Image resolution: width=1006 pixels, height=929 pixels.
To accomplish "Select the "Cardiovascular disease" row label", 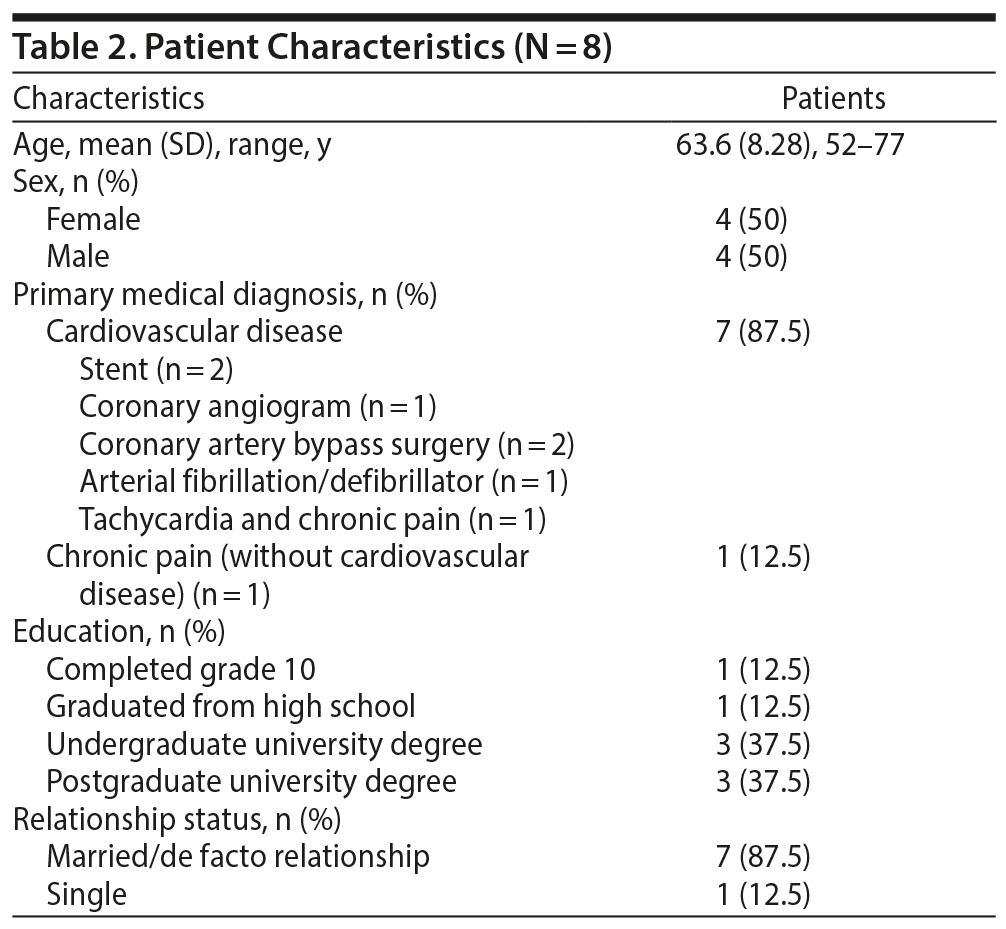I will pyautogui.click(x=194, y=331).
